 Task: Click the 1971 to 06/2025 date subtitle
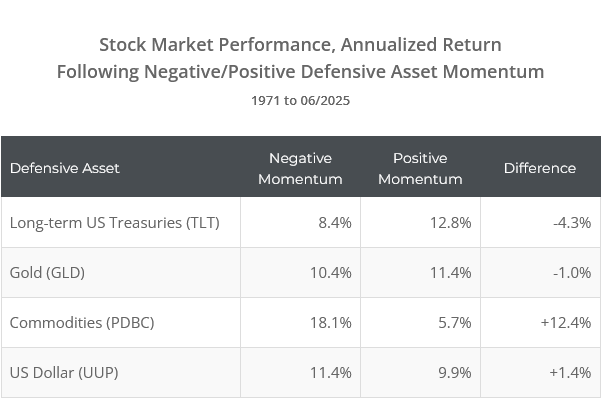[x=300, y=101]
